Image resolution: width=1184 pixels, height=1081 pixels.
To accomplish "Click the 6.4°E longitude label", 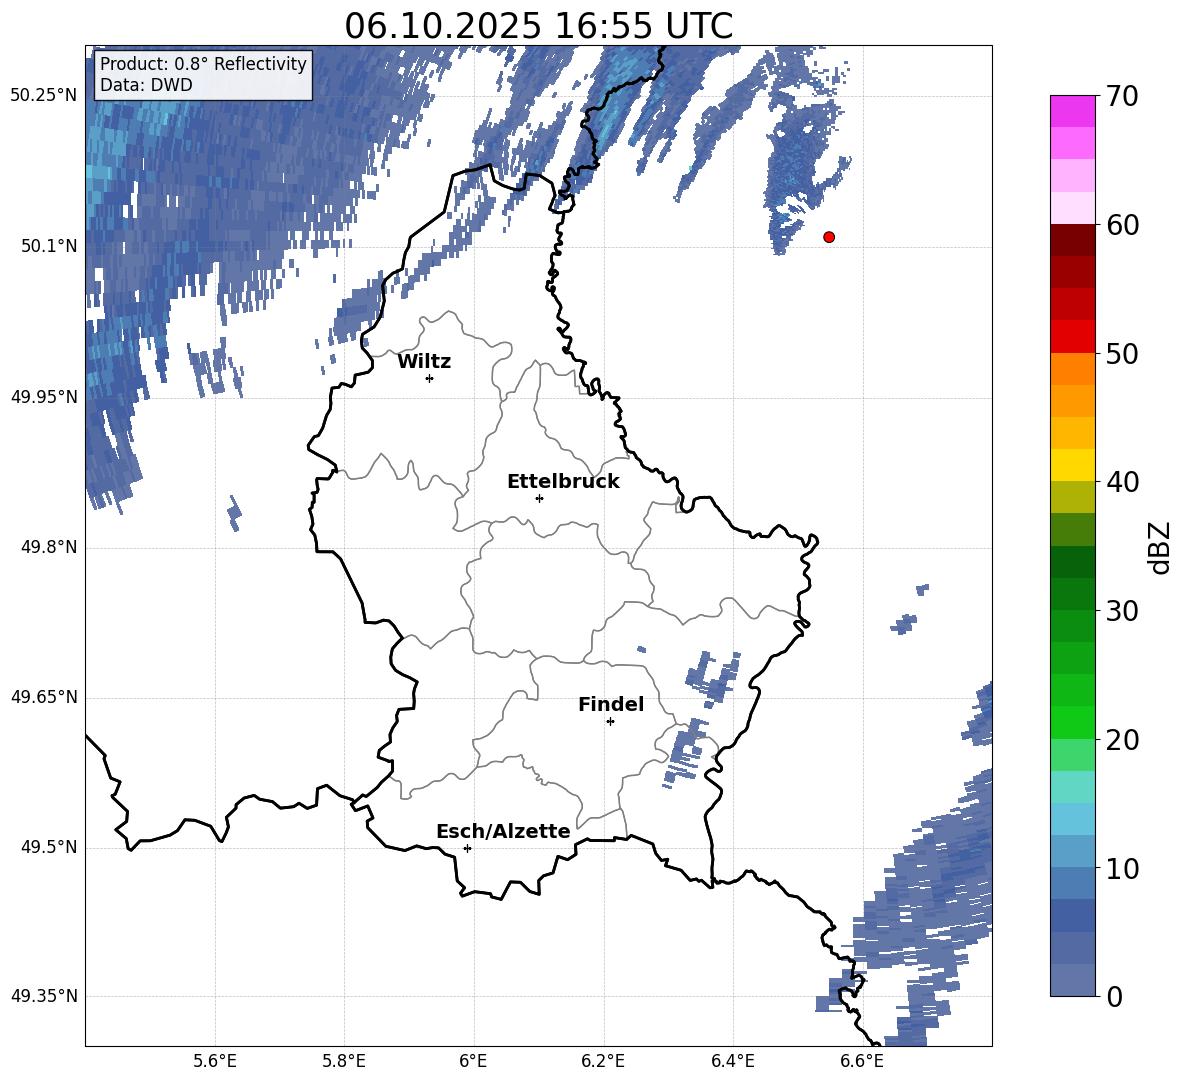I will pyautogui.click(x=732, y=1061).
